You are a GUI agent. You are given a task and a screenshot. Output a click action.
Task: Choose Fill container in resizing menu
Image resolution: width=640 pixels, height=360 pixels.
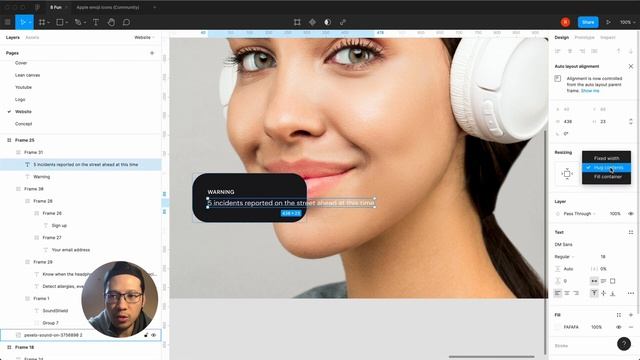(607, 177)
